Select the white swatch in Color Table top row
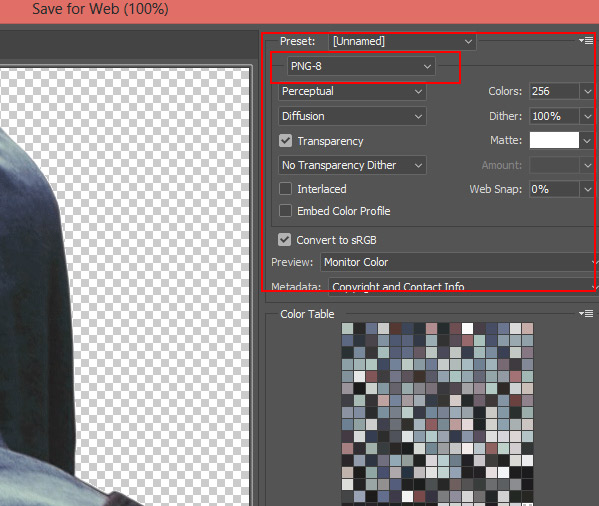The width and height of the screenshot is (599, 506). tap(467, 328)
